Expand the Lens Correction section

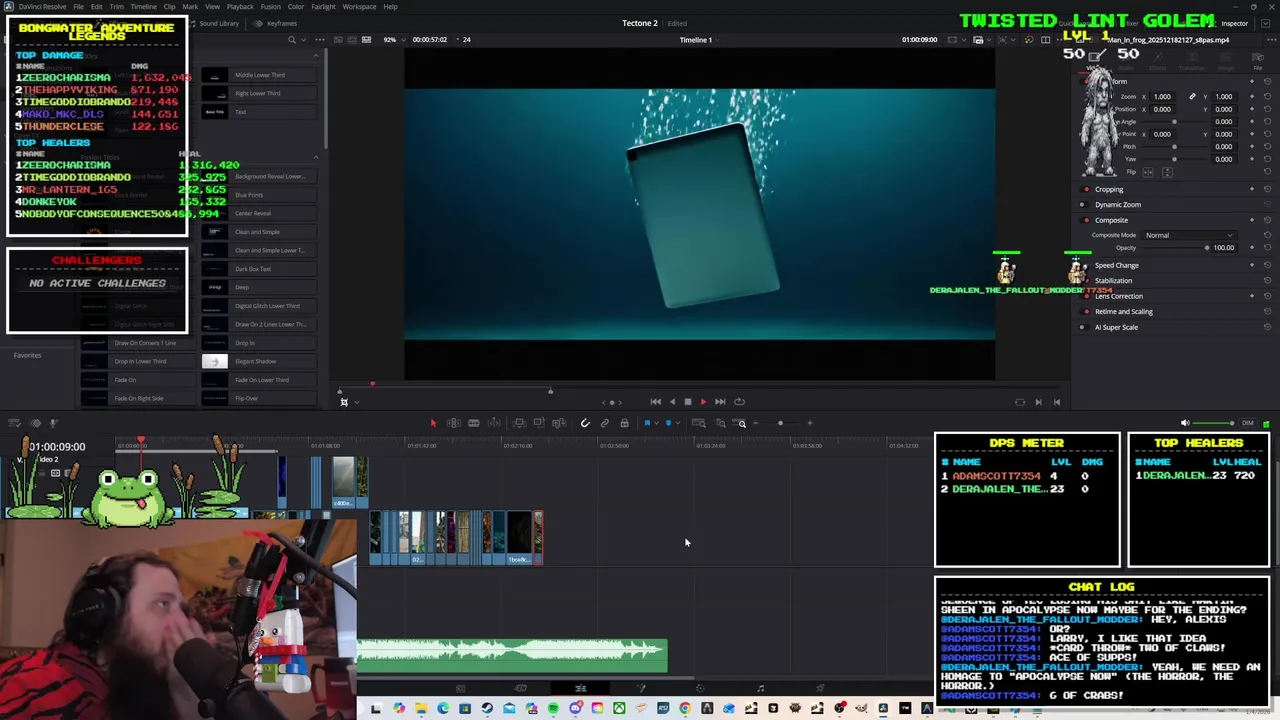(x=1119, y=296)
